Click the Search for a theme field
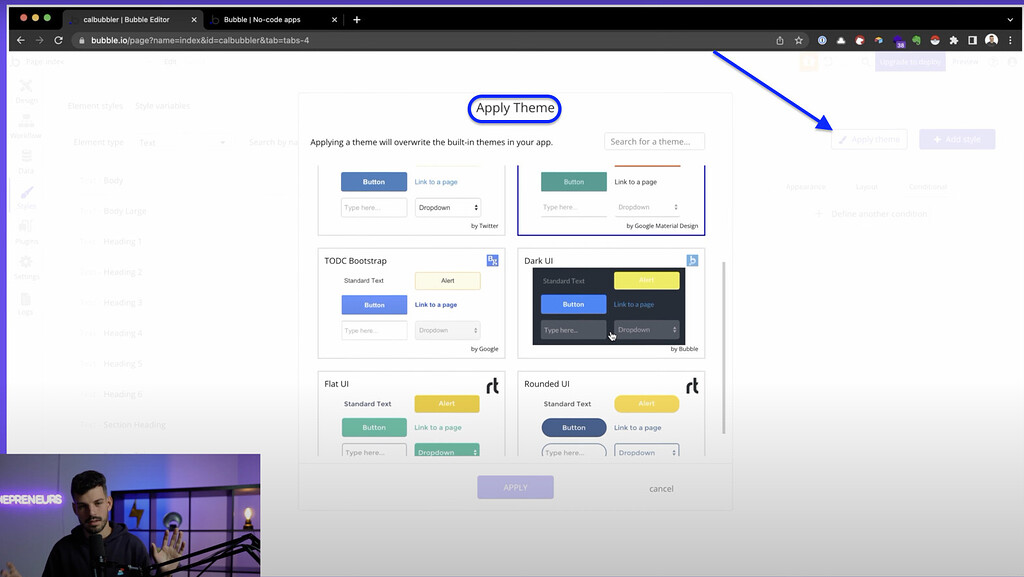The height and width of the screenshot is (577, 1024). (x=654, y=141)
